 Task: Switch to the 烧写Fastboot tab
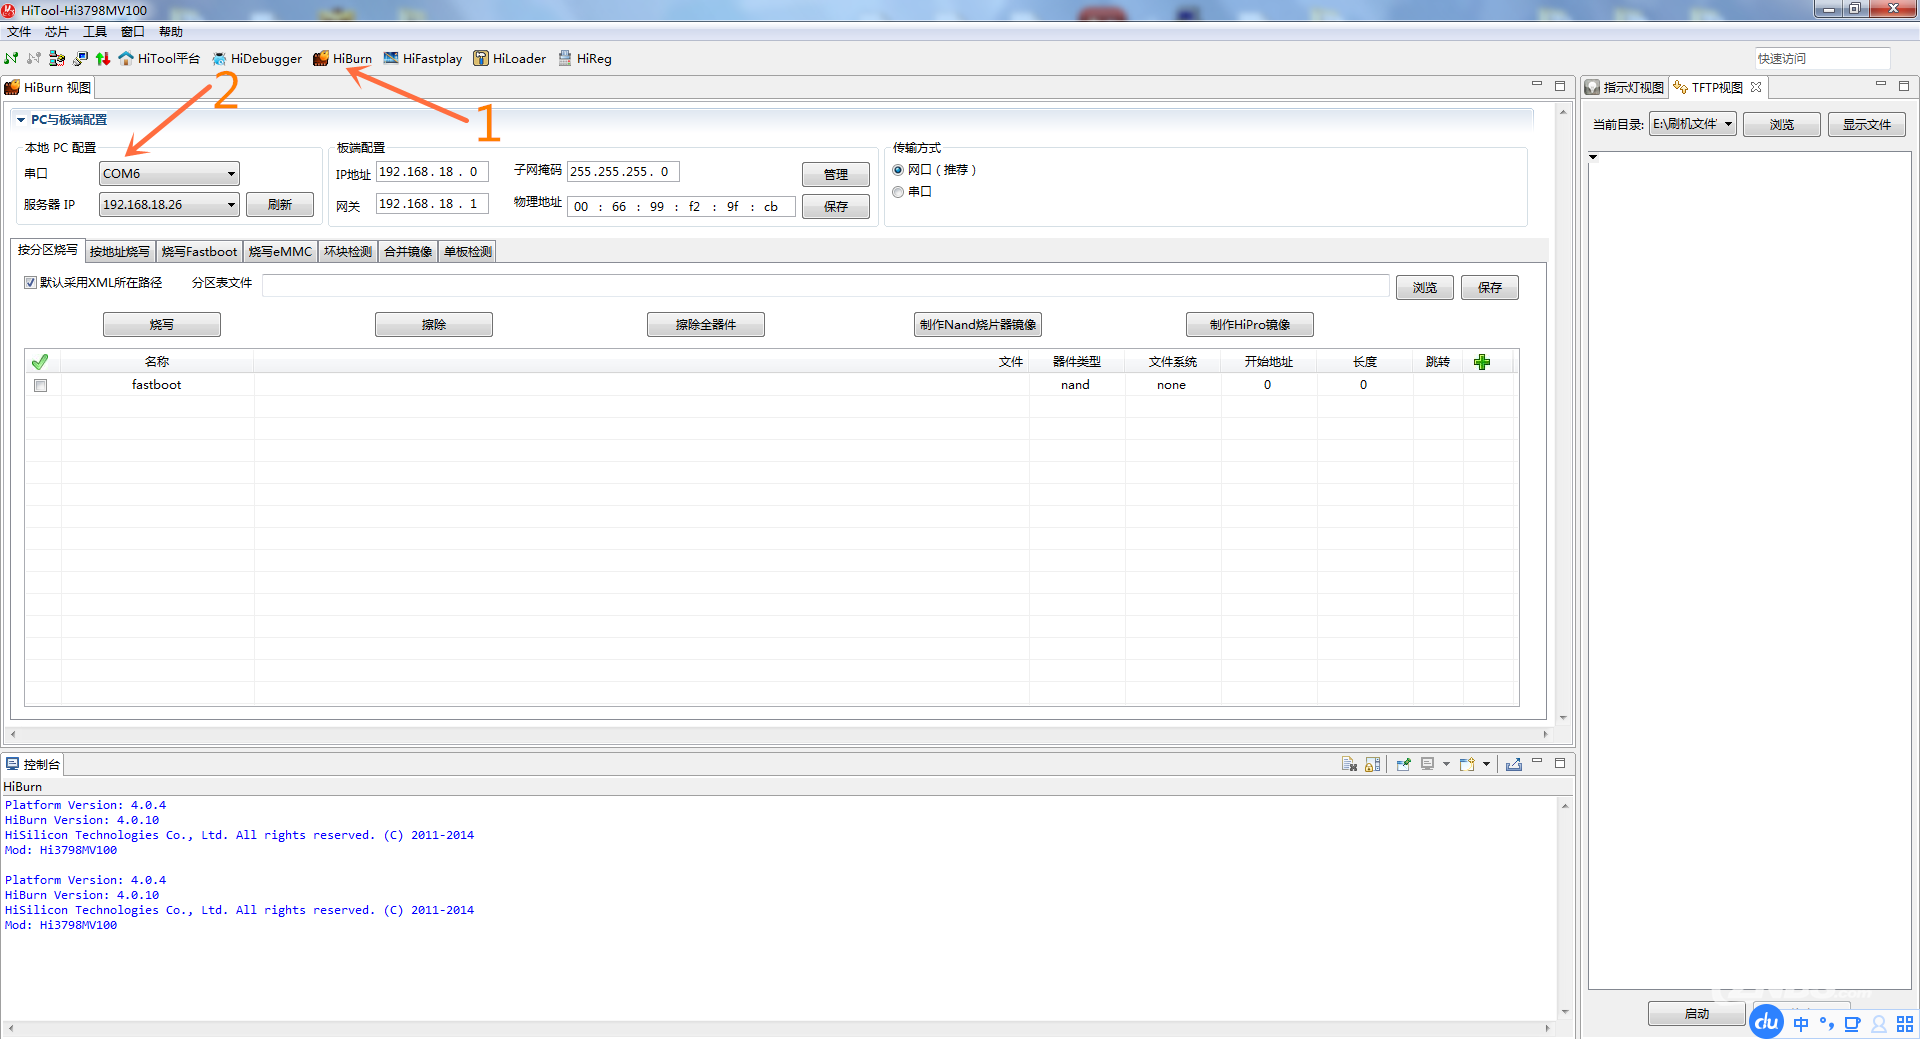(199, 252)
